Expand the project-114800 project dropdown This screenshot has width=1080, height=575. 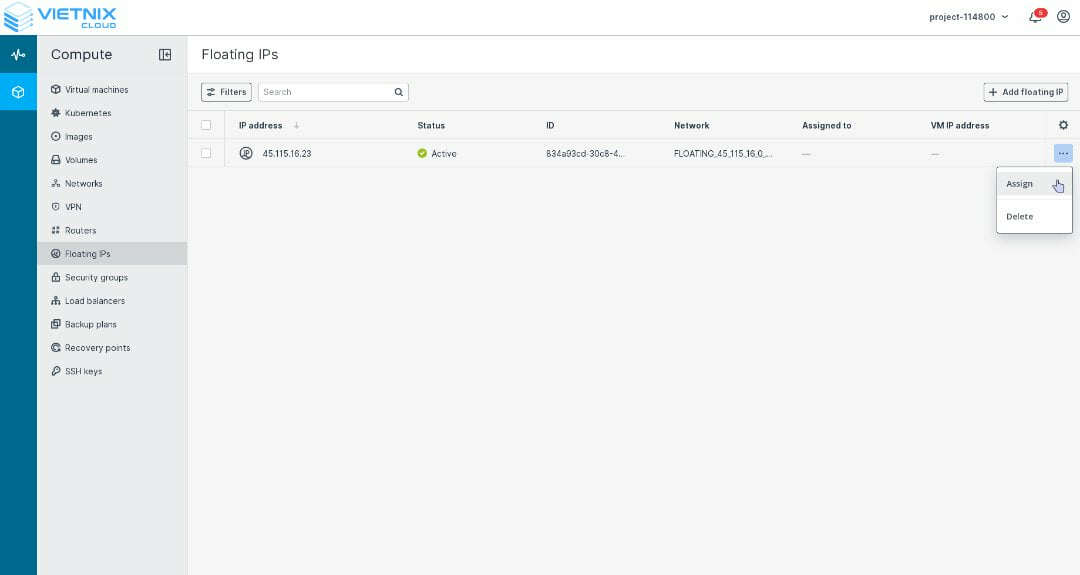[968, 17]
